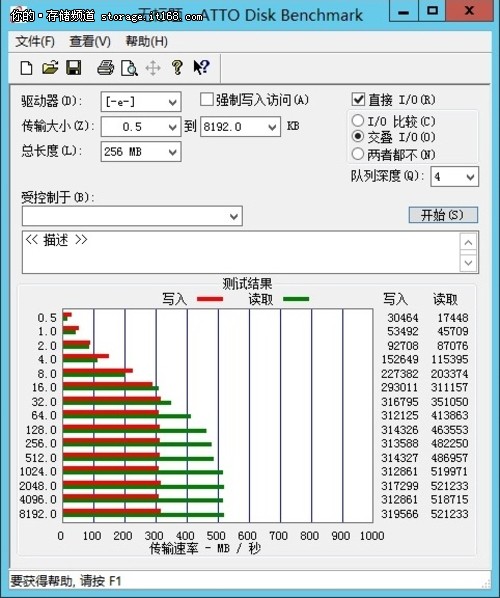This screenshot has height=598, width=500.
Task: Uncheck the 直接 I/O checkbox
Action: [x=358, y=100]
